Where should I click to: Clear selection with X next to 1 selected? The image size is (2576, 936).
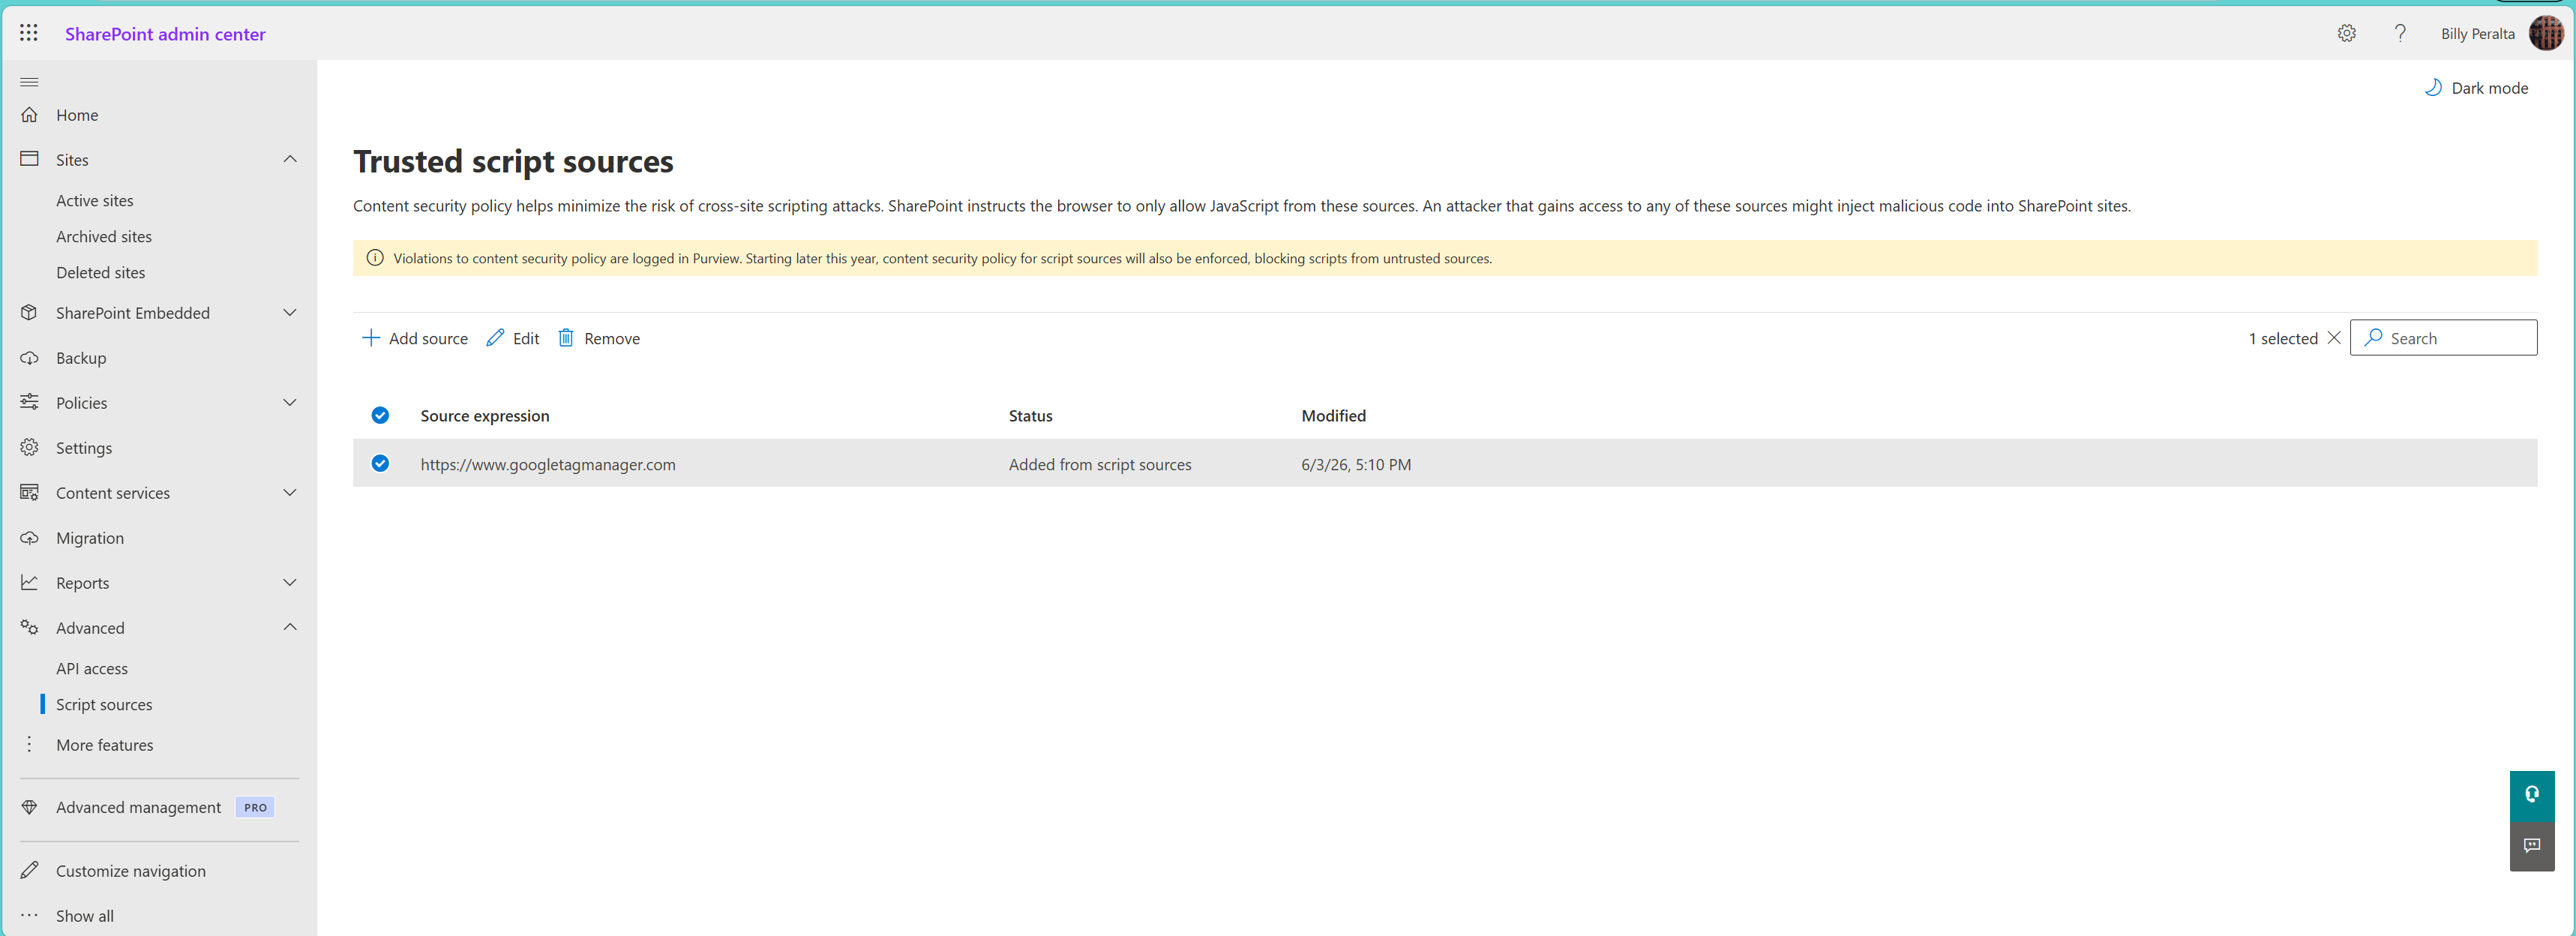[x=2333, y=338]
